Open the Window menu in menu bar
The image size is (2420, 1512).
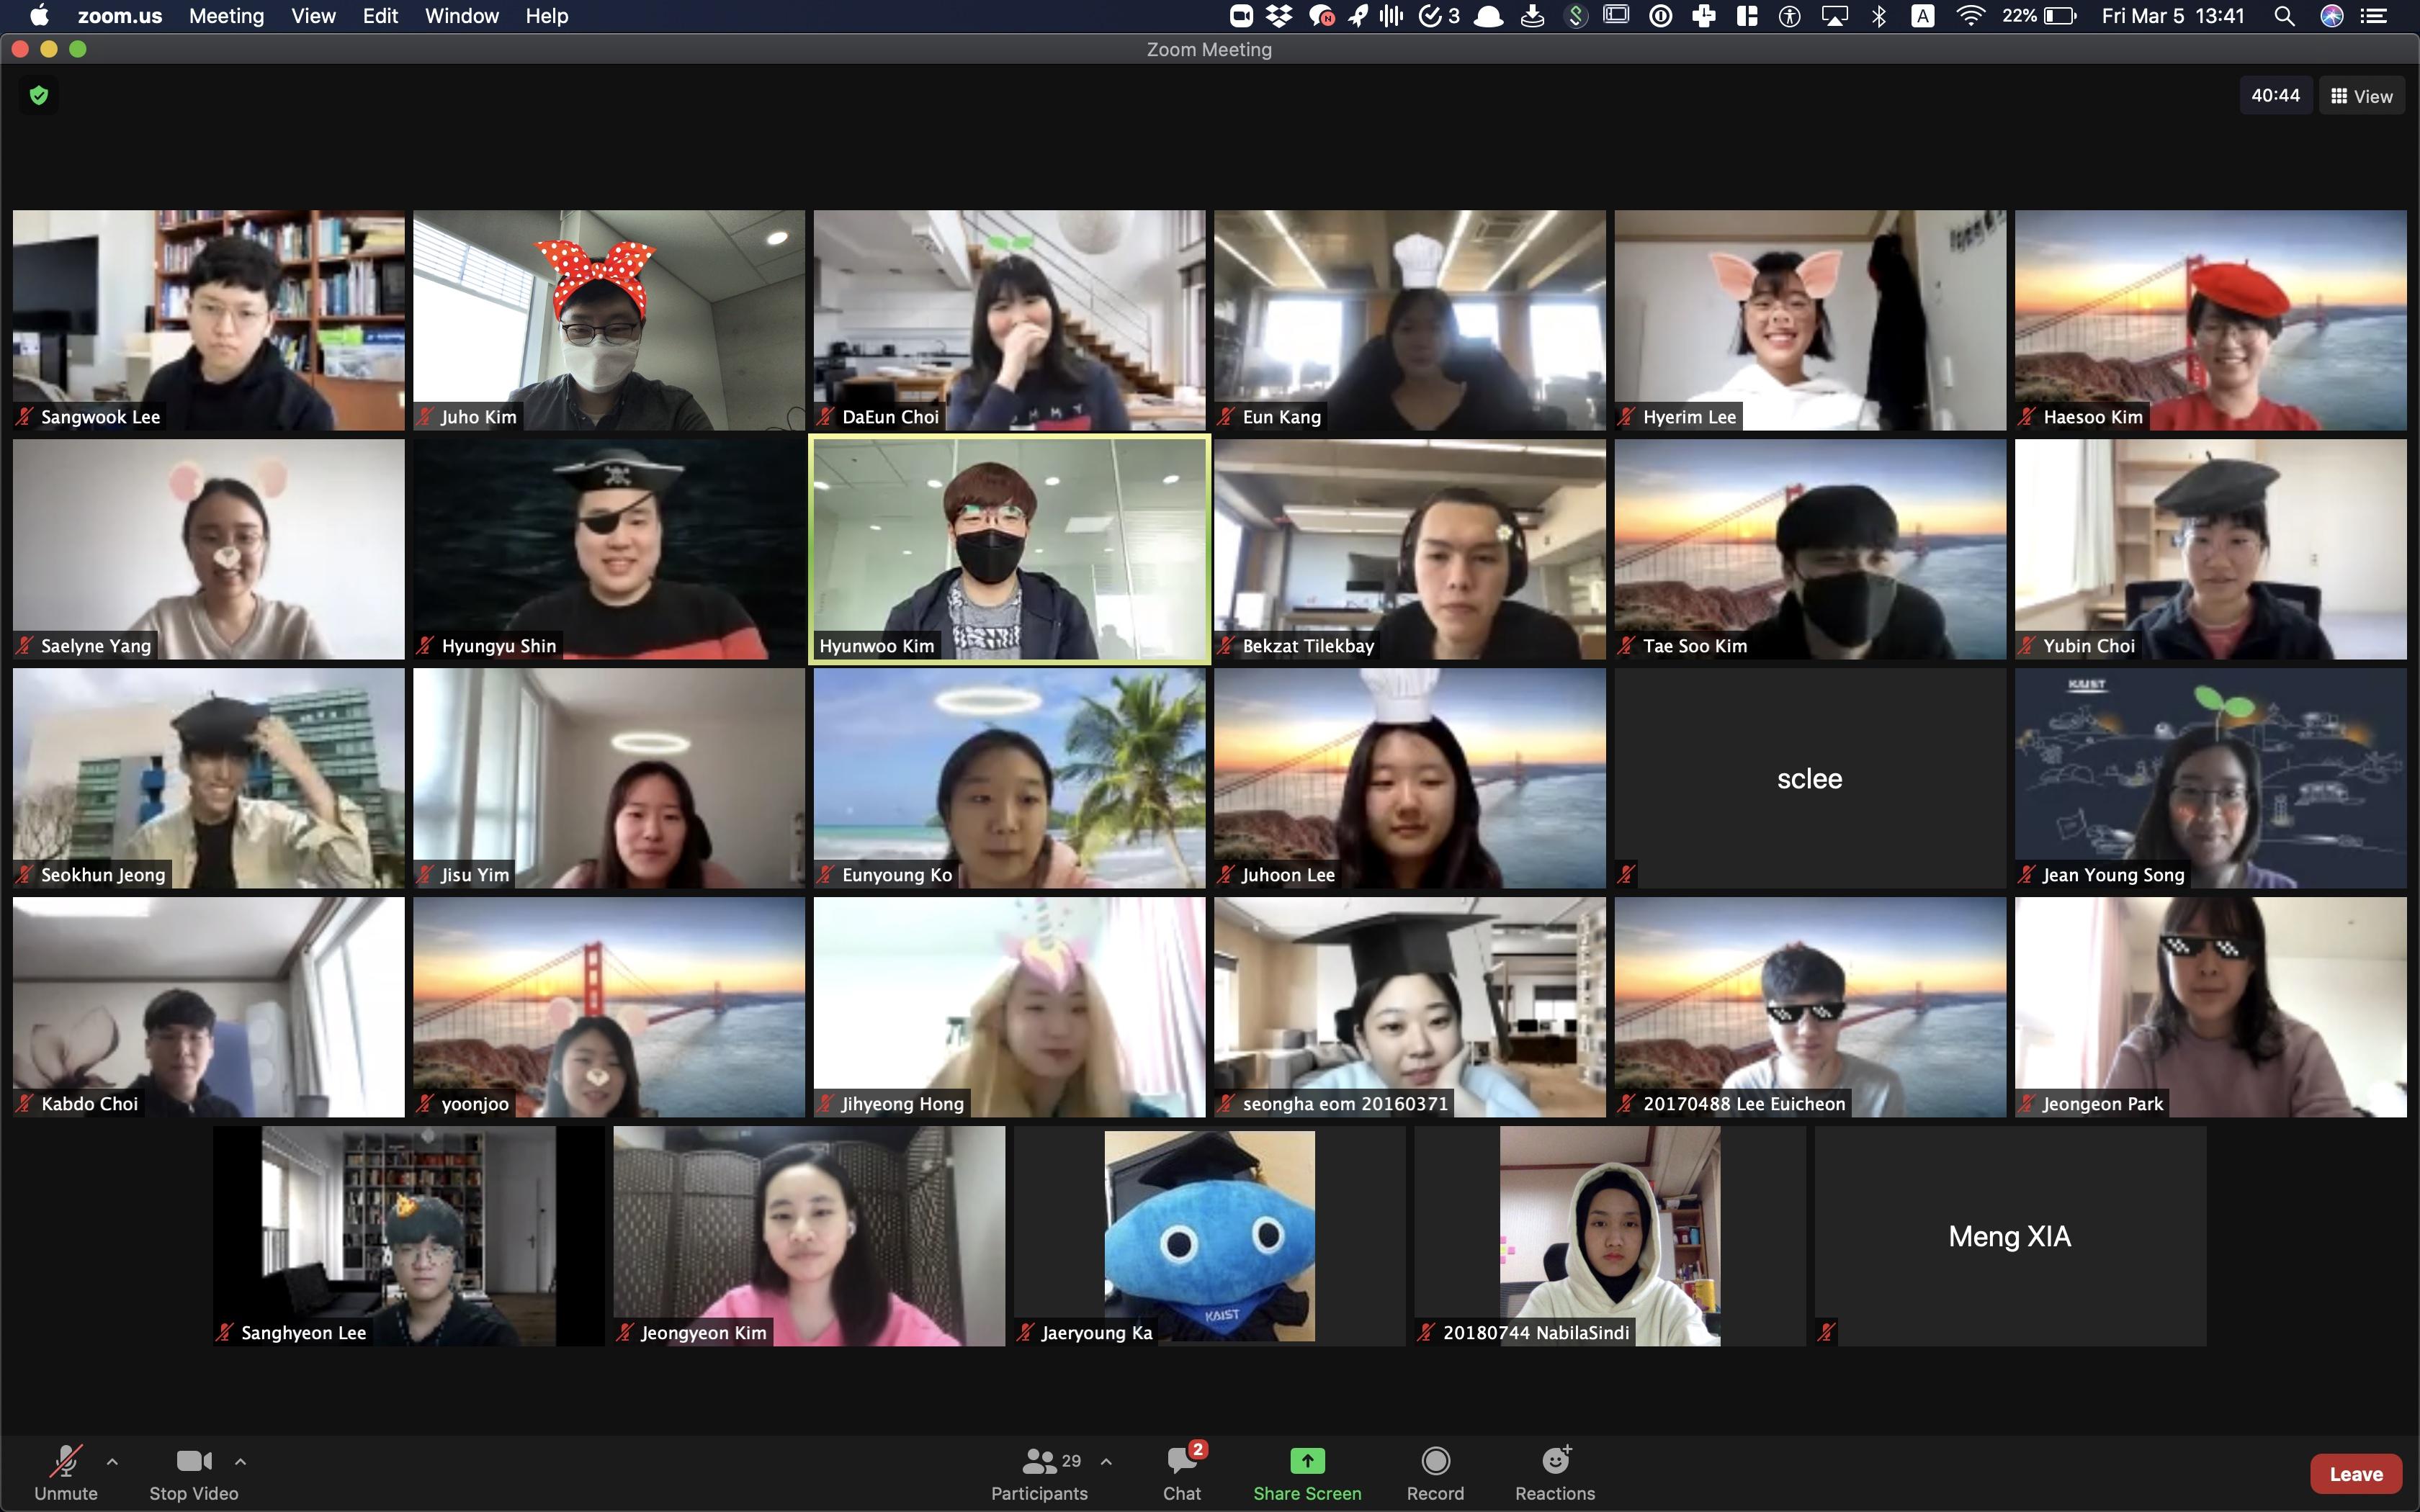coord(461,16)
